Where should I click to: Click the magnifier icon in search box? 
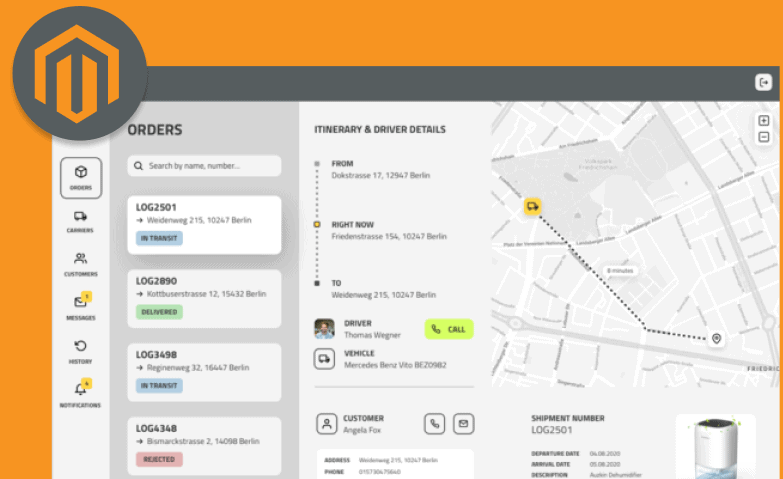pyautogui.click(x=138, y=166)
